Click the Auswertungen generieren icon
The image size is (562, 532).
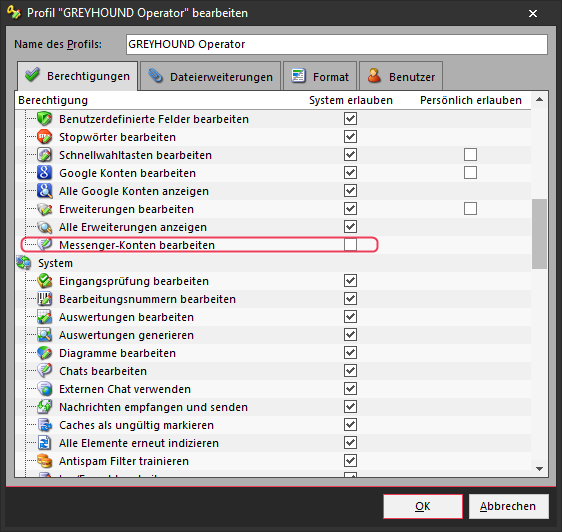click(44, 334)
